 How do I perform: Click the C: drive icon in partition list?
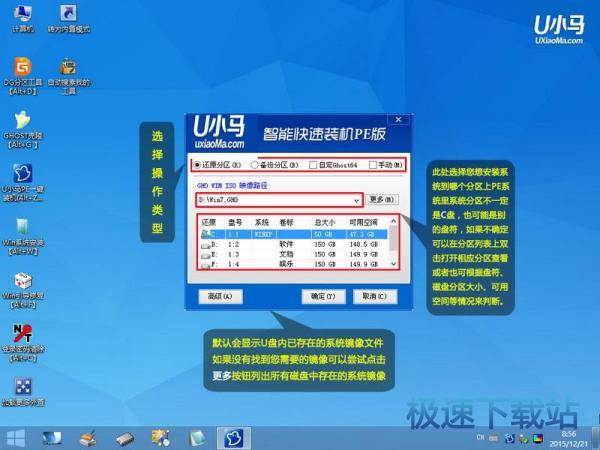tap(206, 234)
